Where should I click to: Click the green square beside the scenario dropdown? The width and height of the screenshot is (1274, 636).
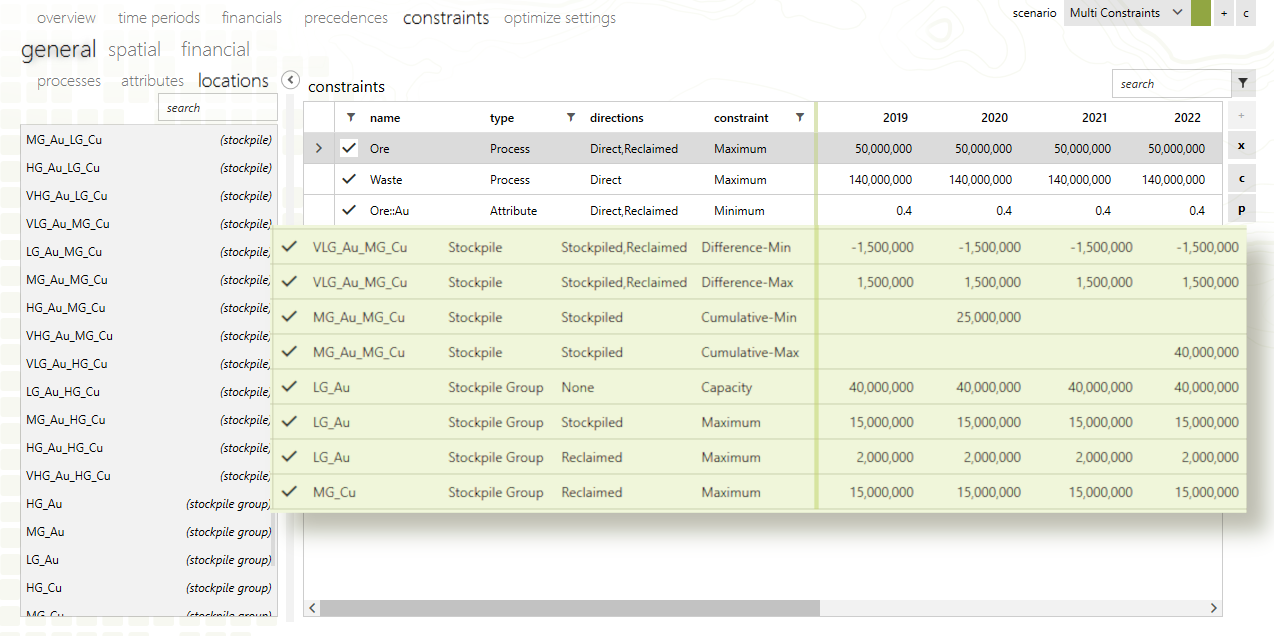coord(1201,13)
